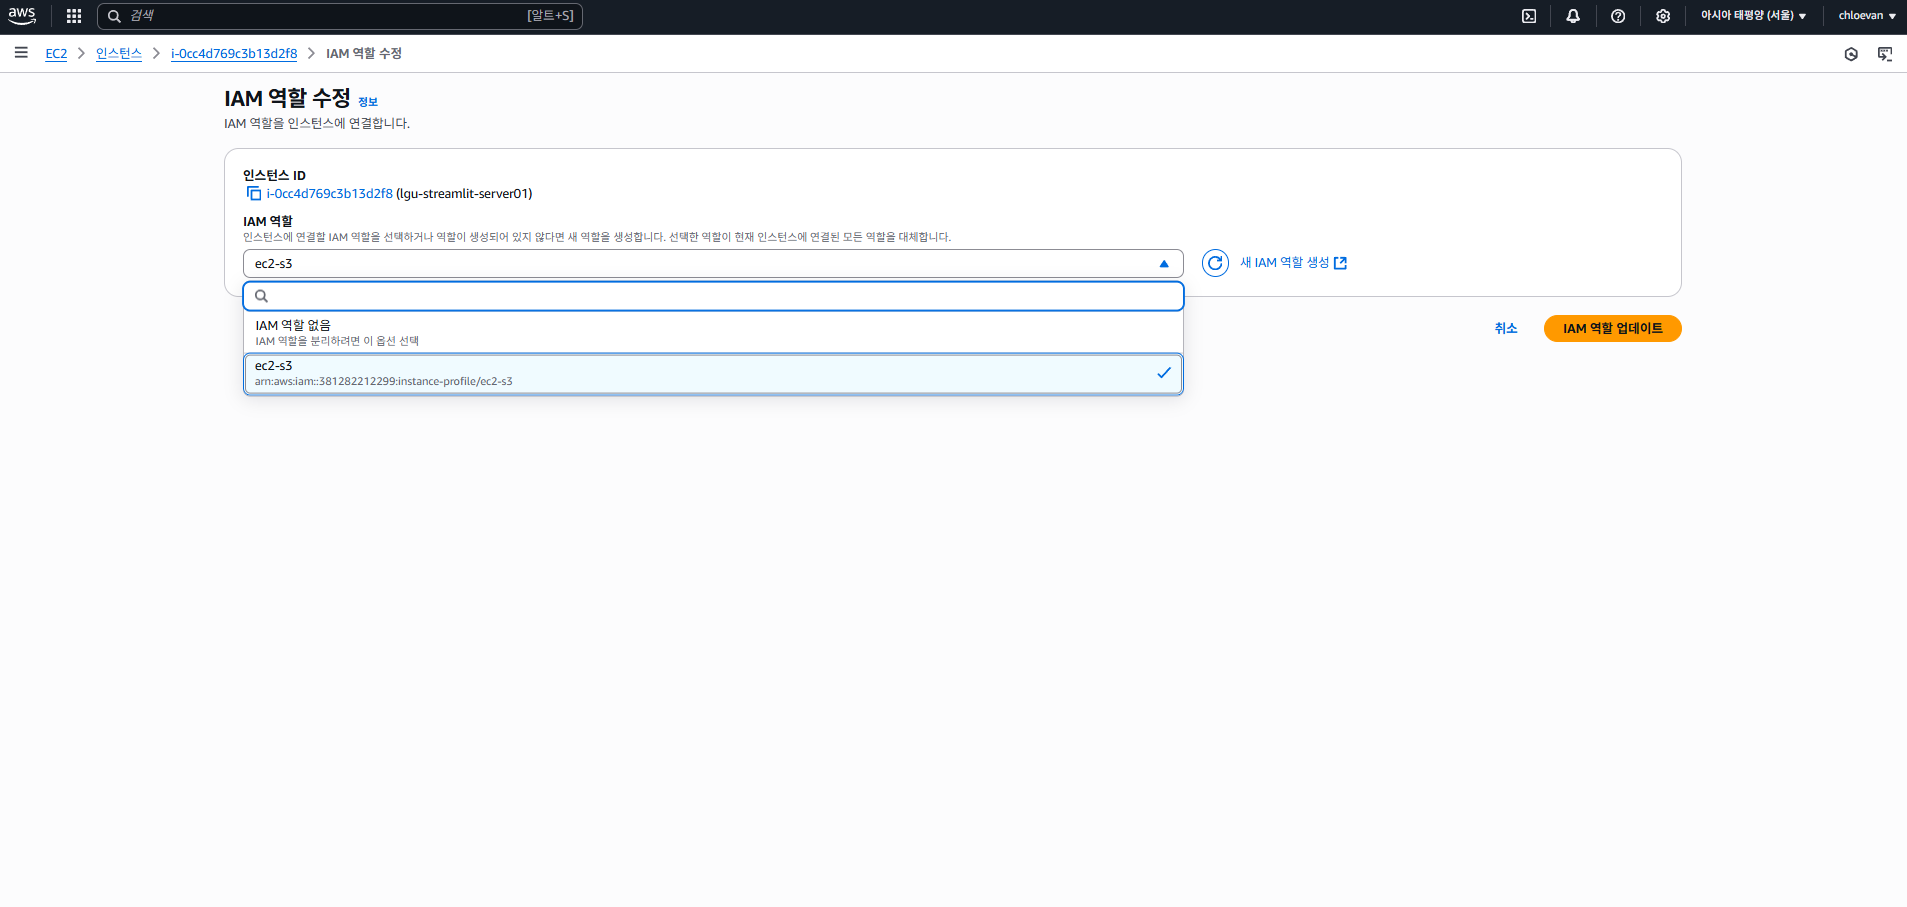
Task: Open the settings gear icon
Action: coord(1663,16)
